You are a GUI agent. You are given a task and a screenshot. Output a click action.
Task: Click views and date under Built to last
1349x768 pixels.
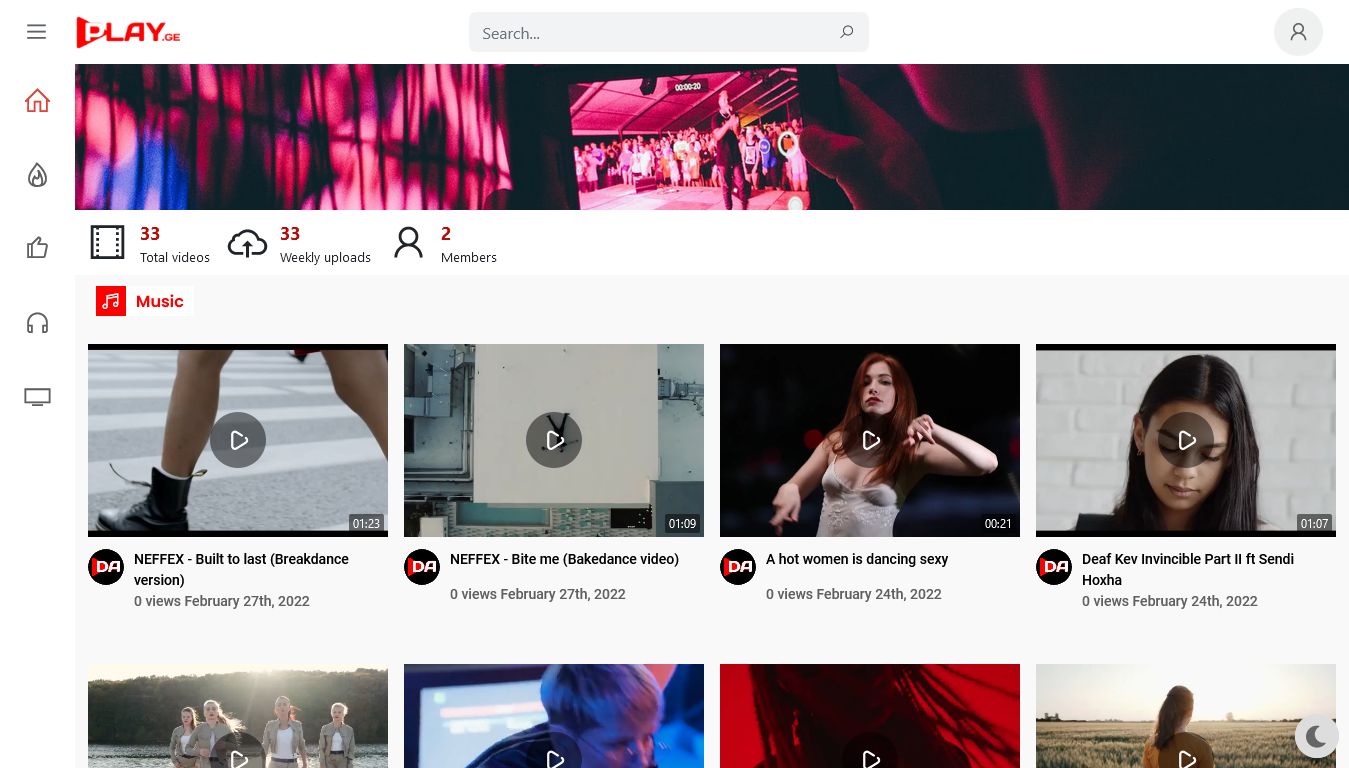tap(222, 601)
